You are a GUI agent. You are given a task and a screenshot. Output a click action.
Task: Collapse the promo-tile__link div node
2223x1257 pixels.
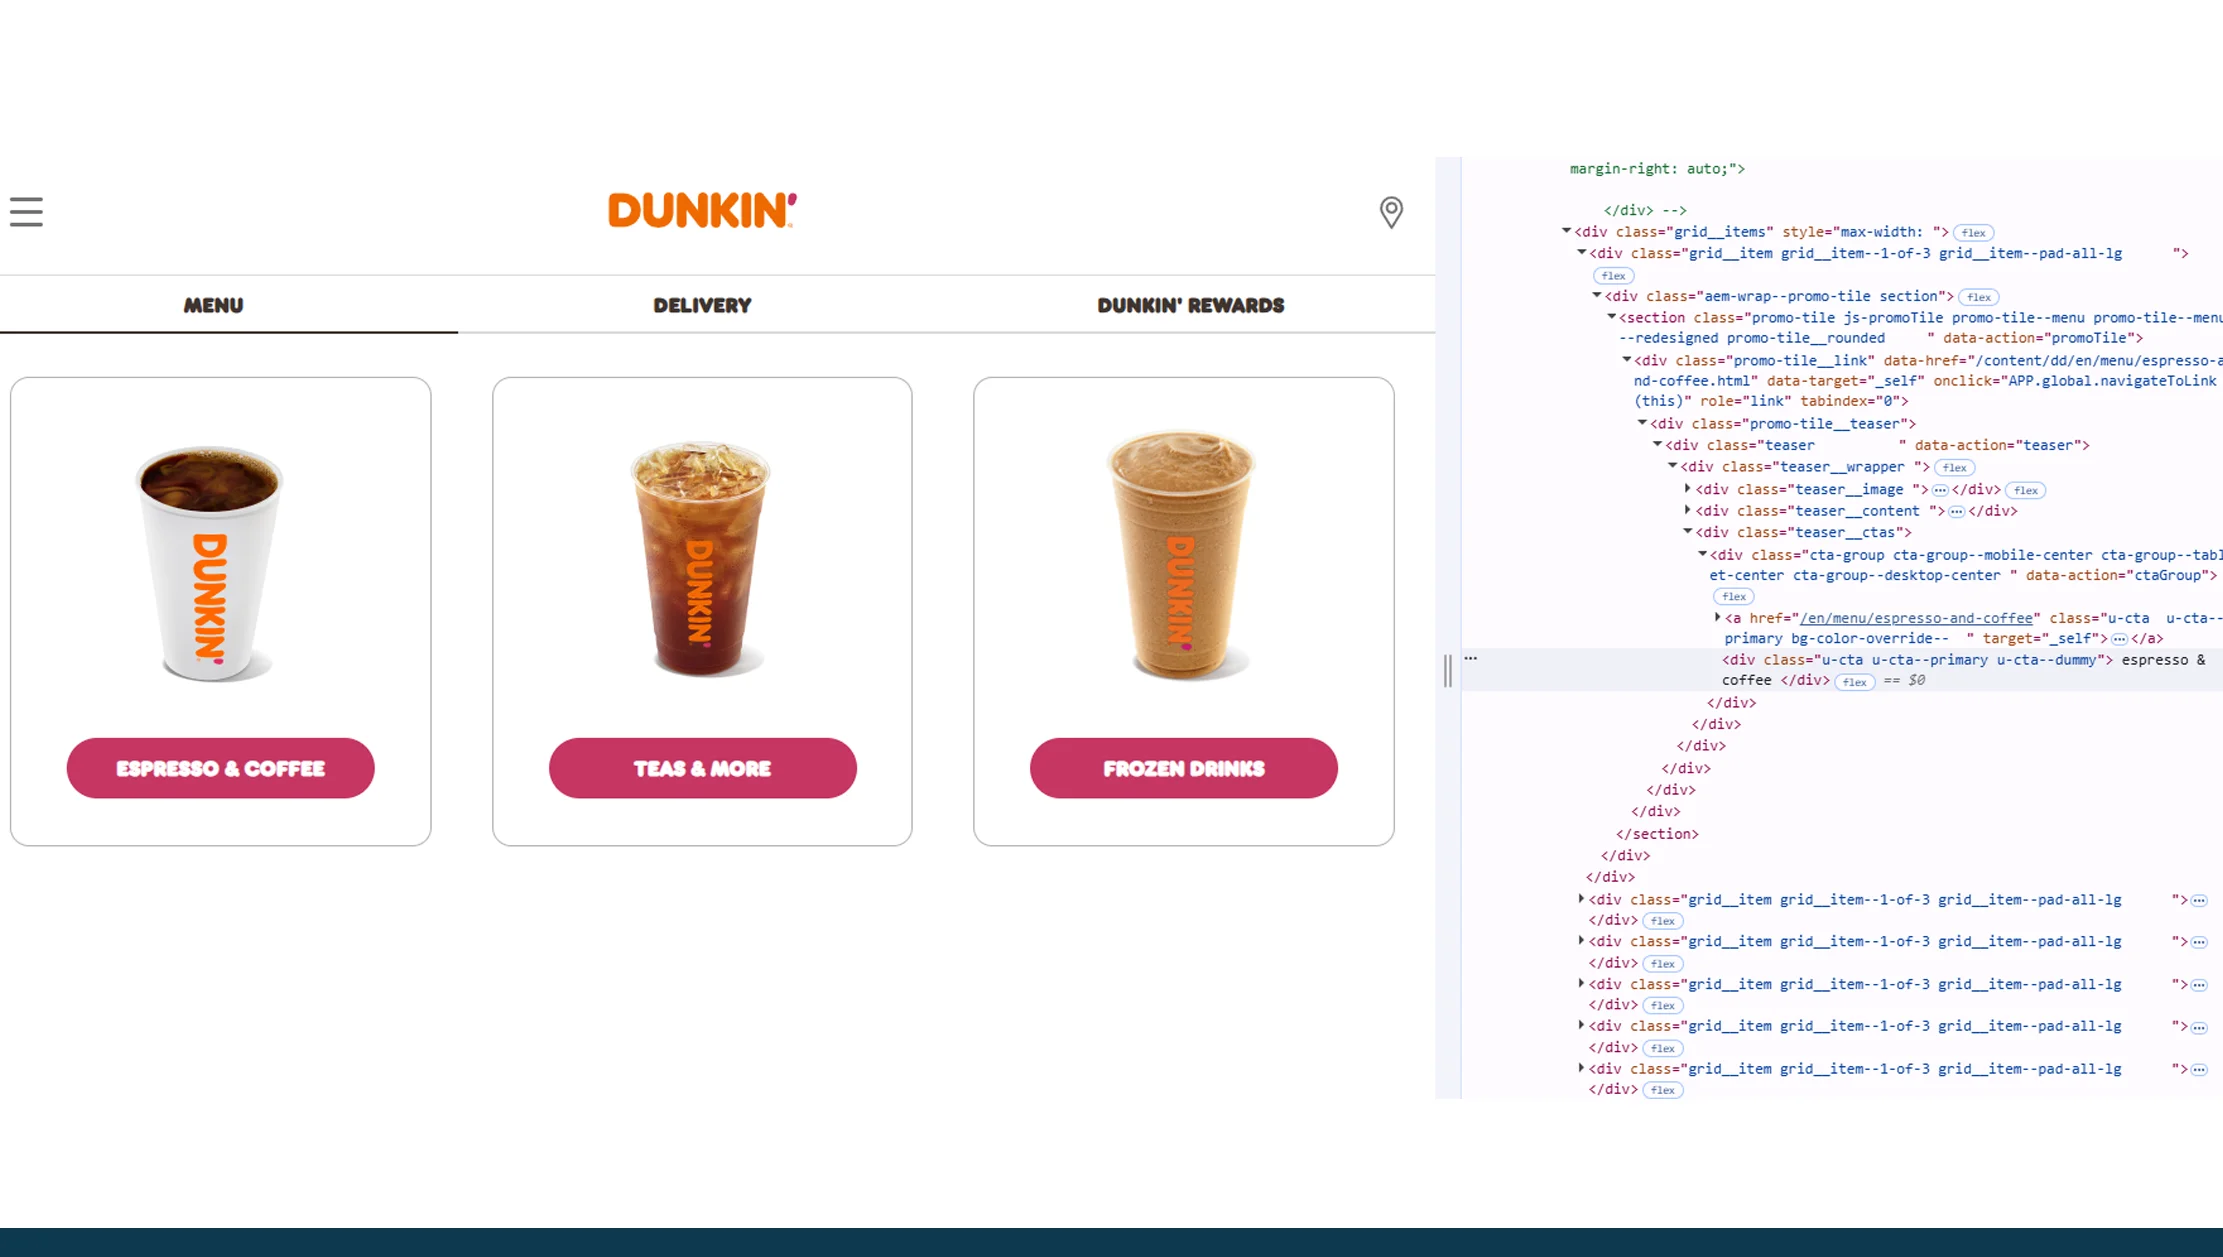click(1627, 360)
